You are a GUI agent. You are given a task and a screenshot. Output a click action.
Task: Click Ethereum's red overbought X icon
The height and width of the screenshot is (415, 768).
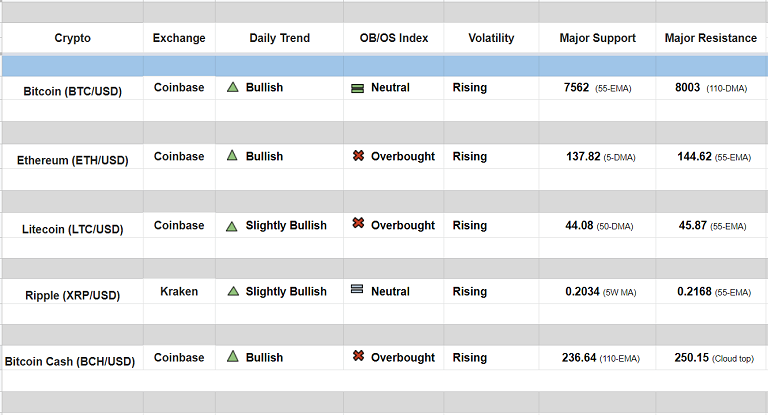[358, 156]
